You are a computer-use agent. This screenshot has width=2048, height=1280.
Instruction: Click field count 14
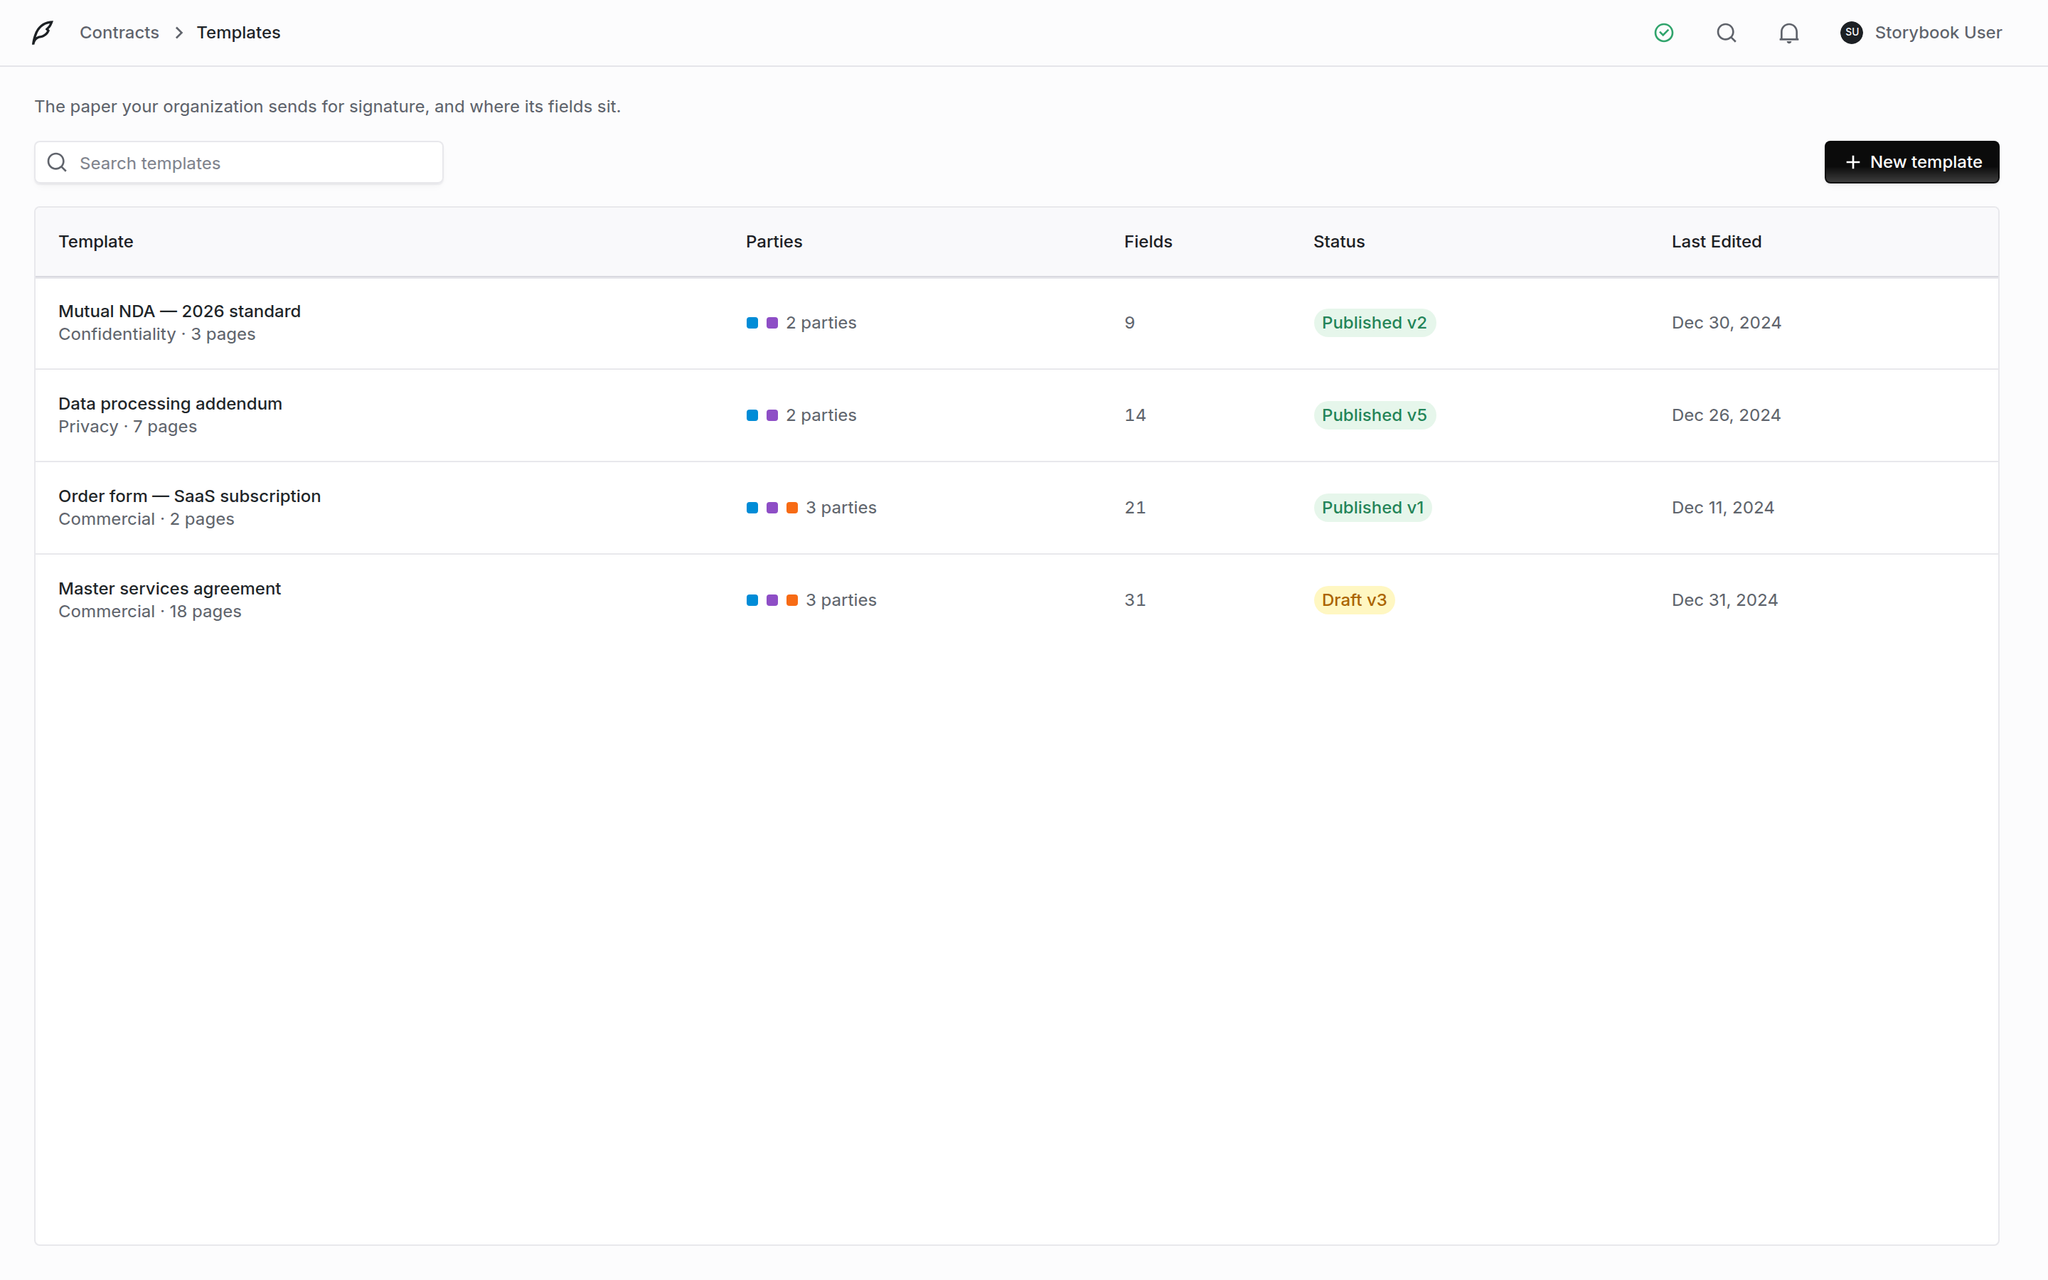pos(1135,415)
